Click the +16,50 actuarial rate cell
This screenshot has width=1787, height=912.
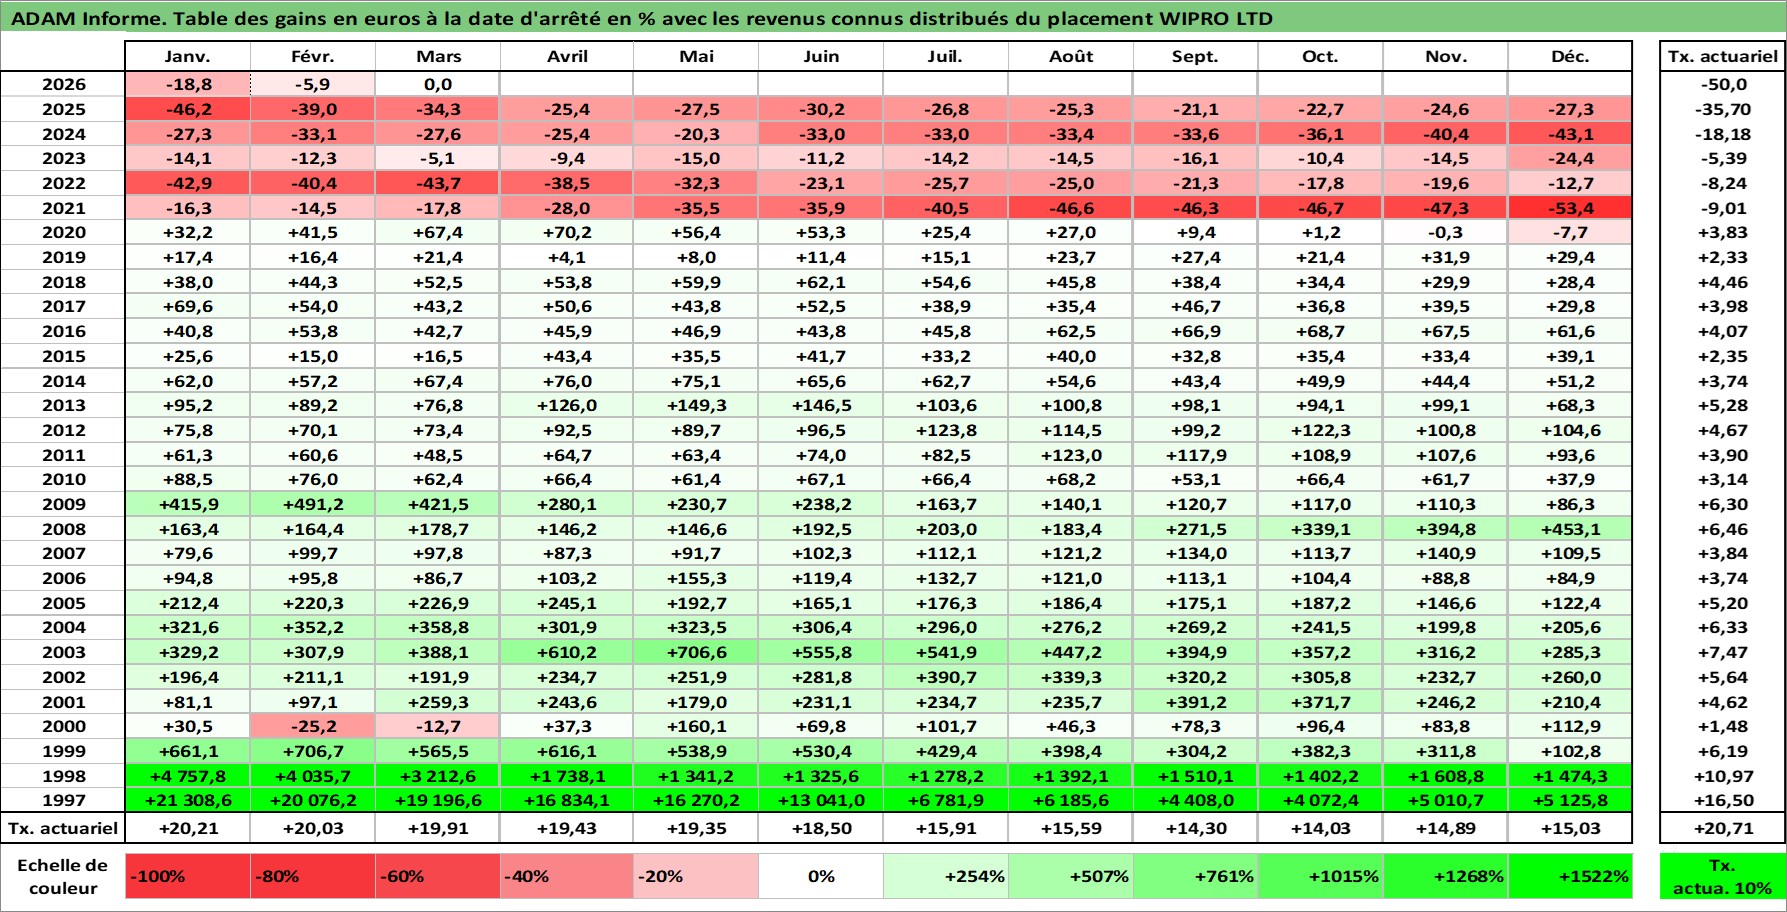[1722, 800]
